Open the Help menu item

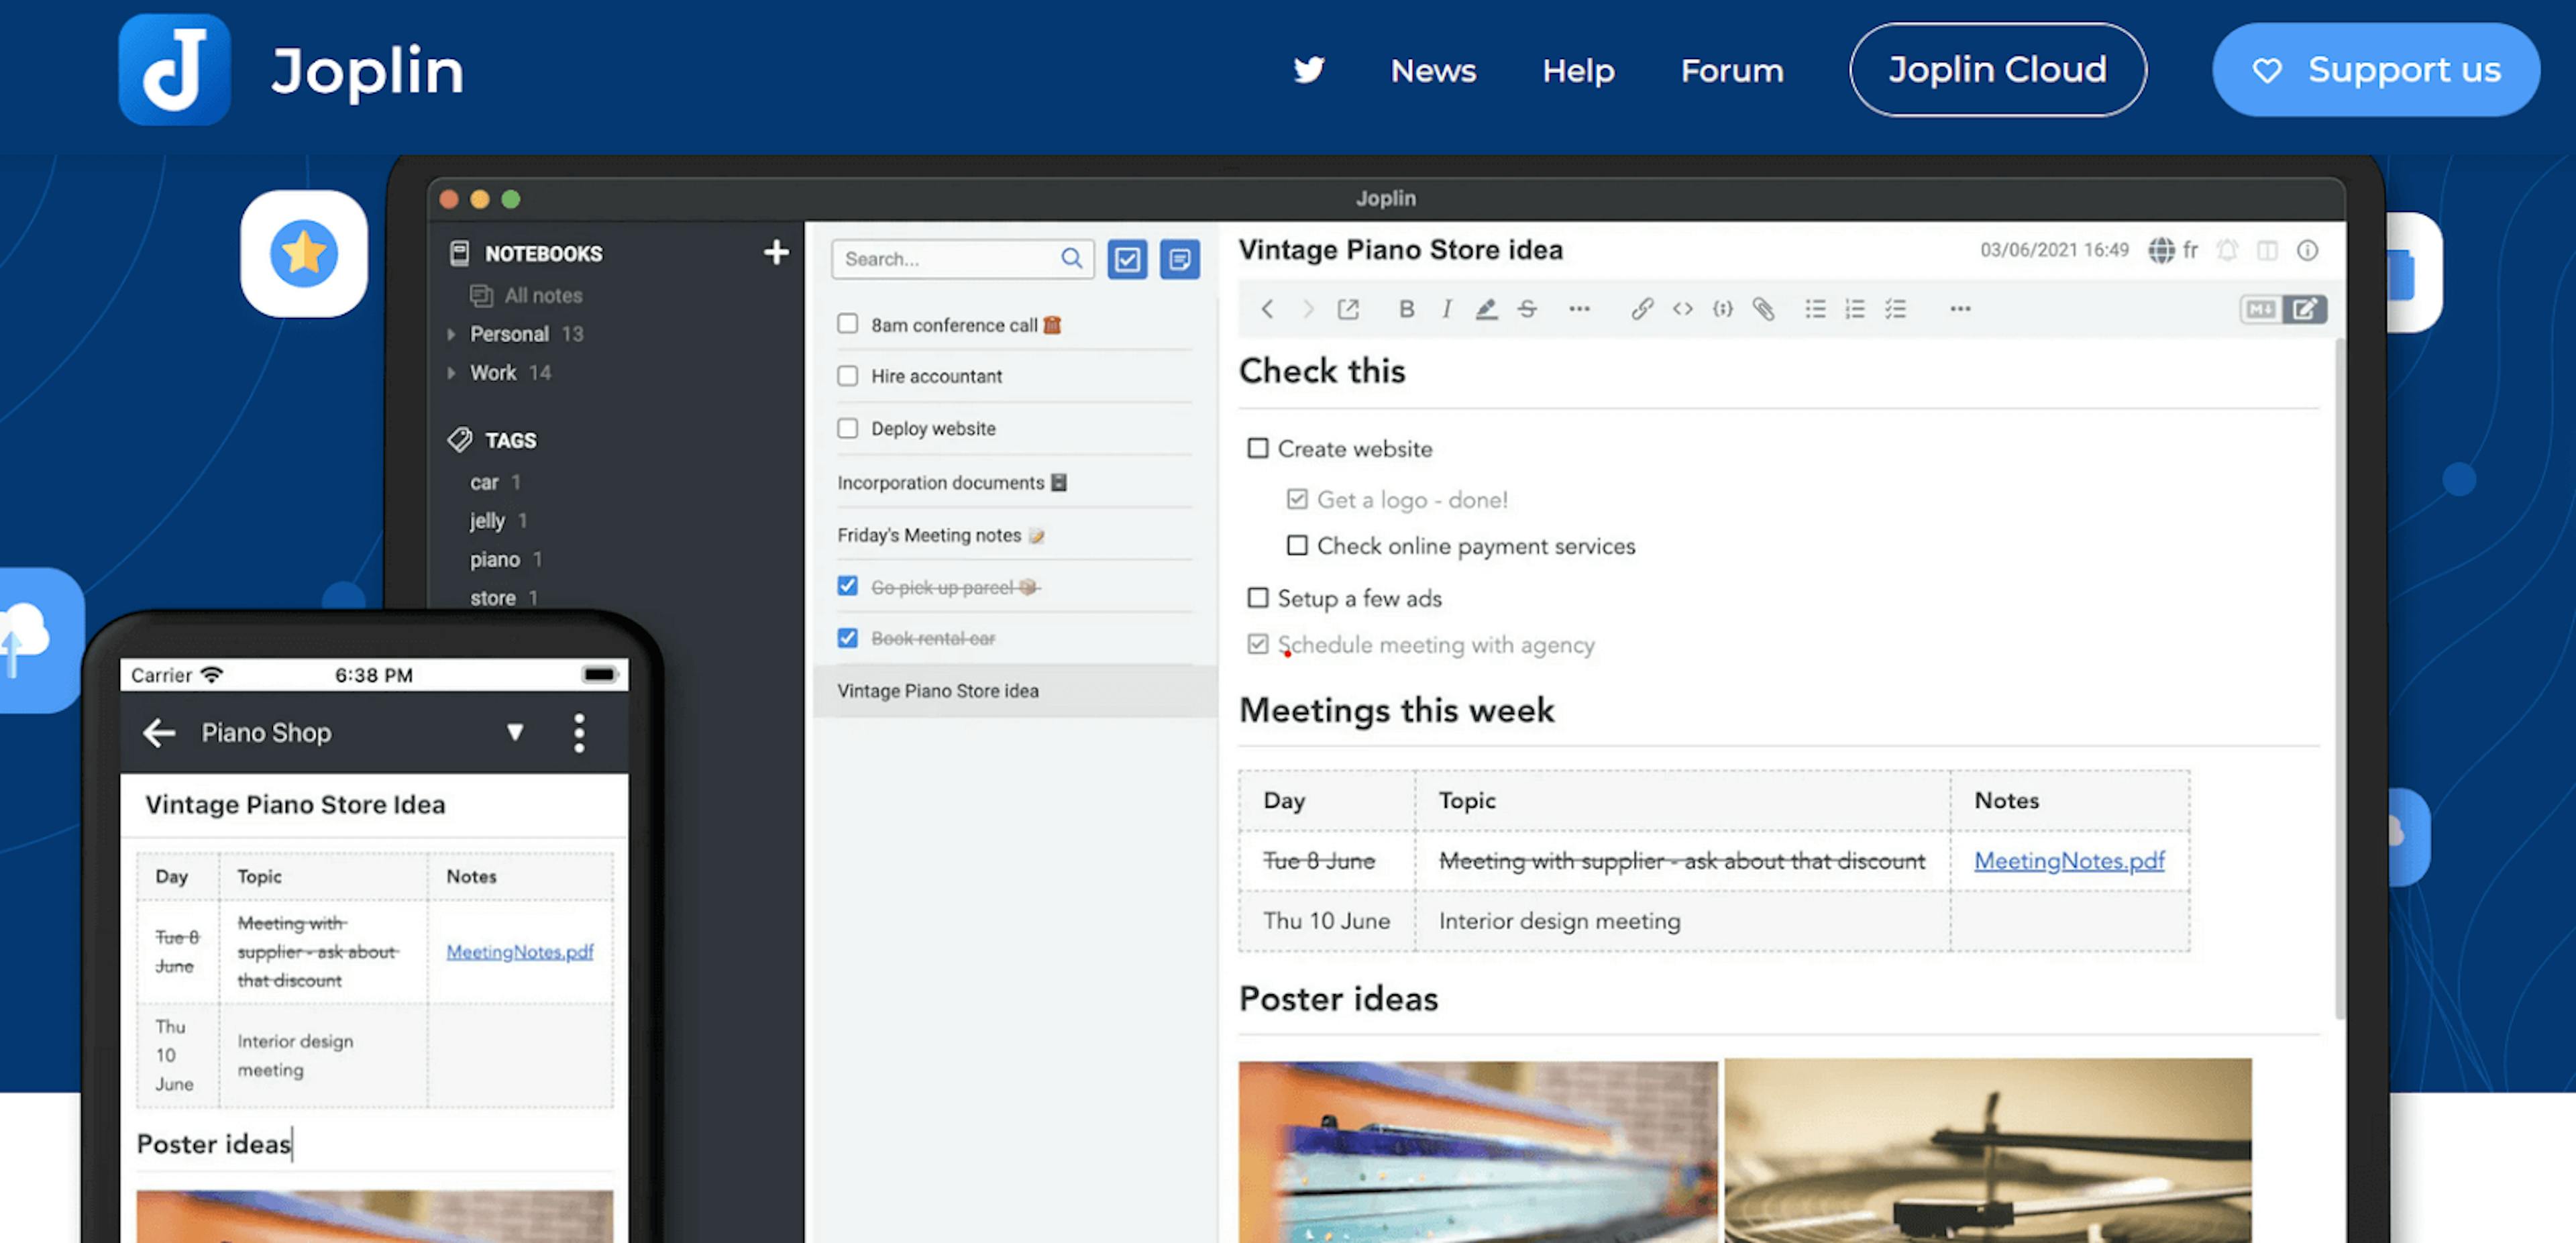[x=1577, y=69]
